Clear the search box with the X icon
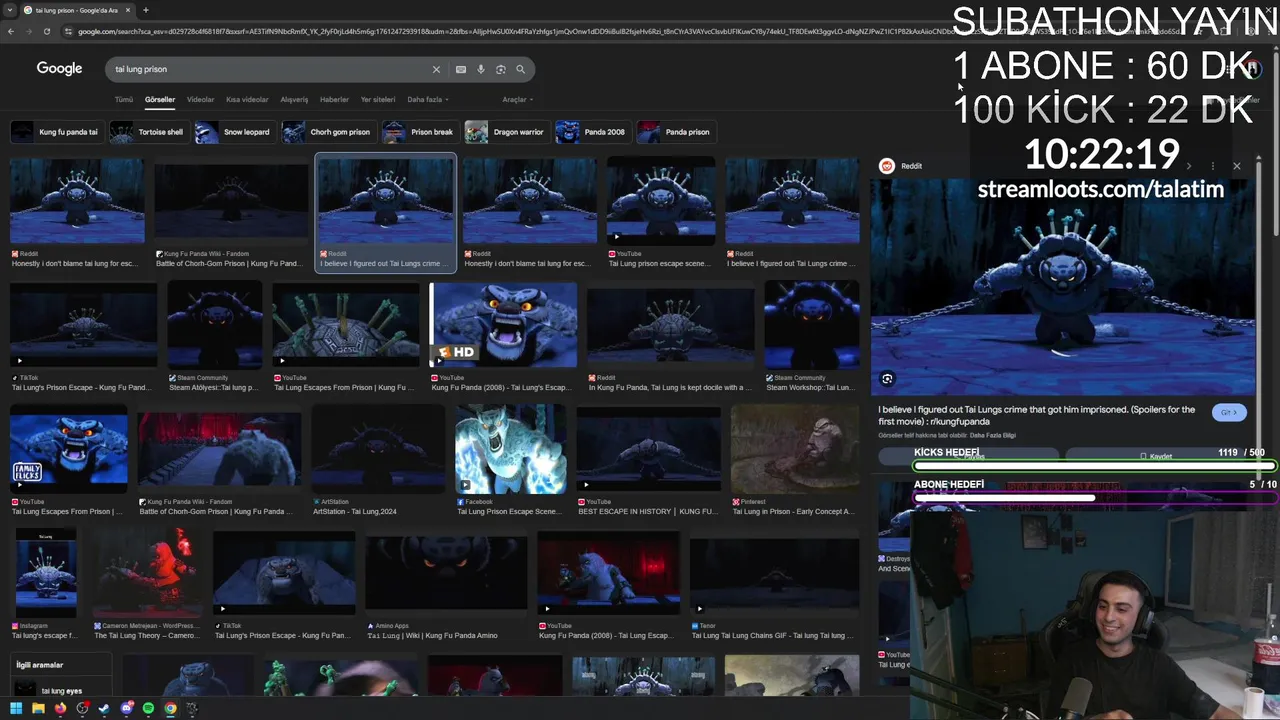 pyautogui.click(x=436, y=69)
